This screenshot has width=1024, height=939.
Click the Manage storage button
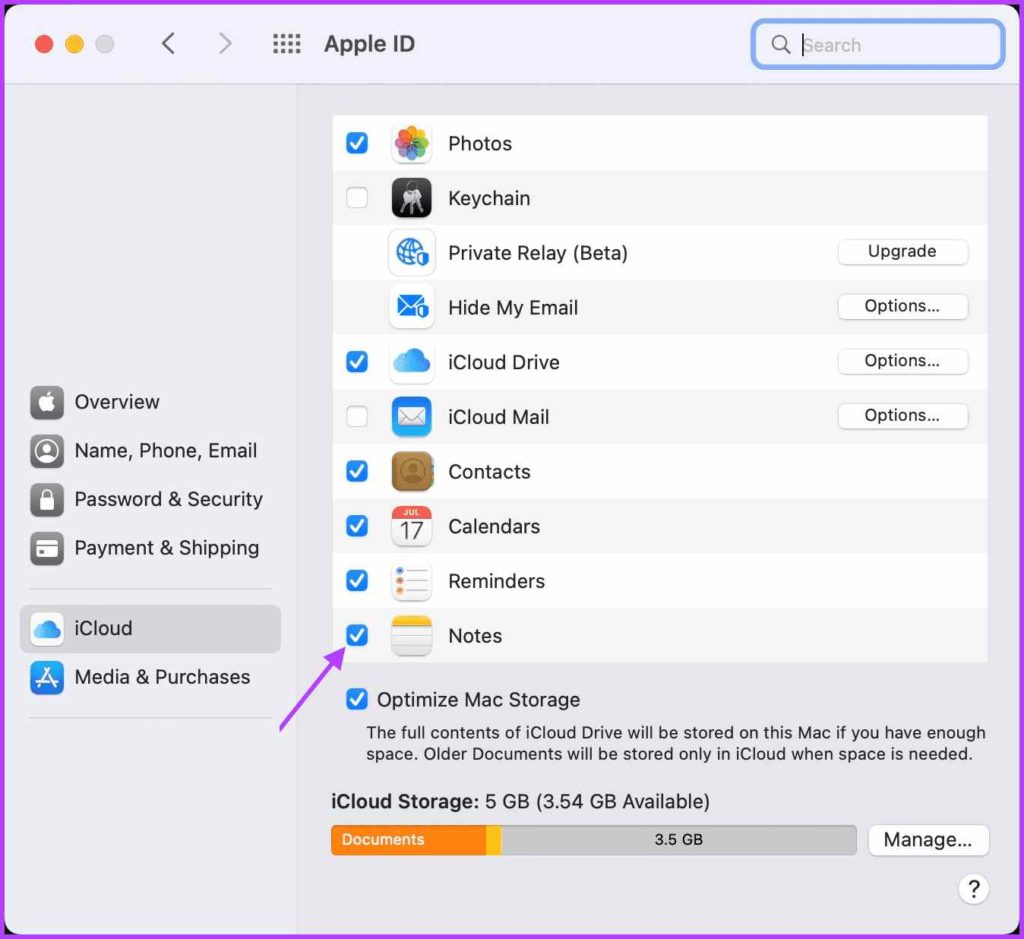point(928,840)
